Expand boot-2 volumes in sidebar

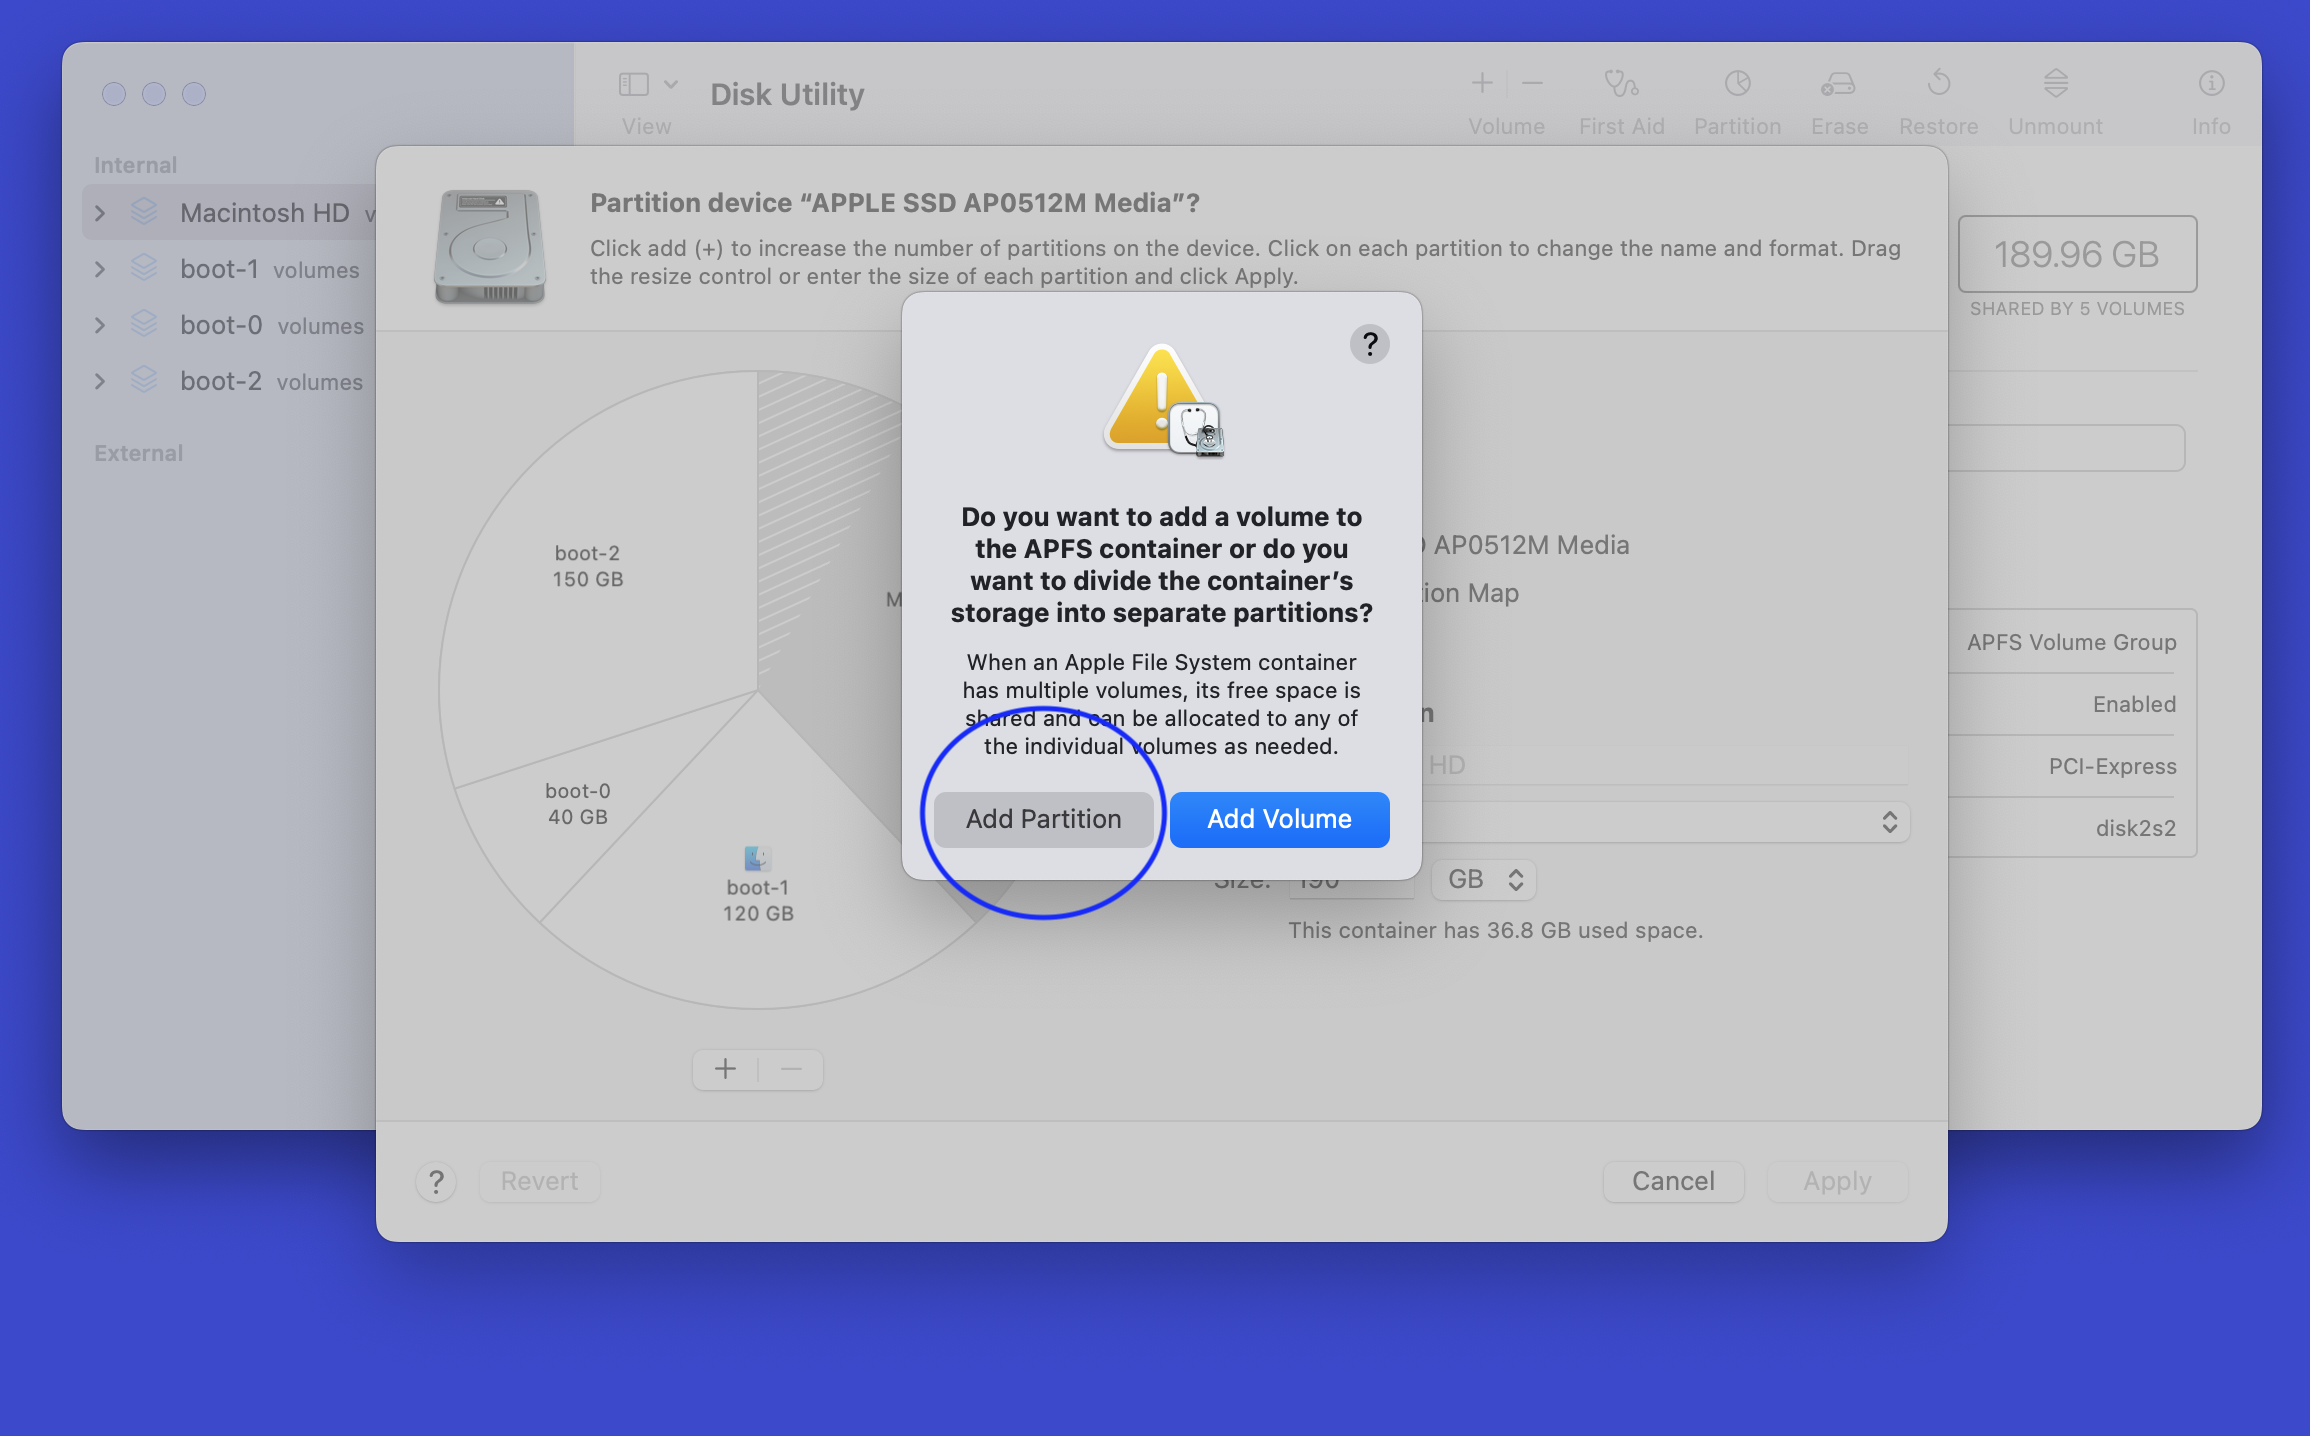click(x=100, y=381)
